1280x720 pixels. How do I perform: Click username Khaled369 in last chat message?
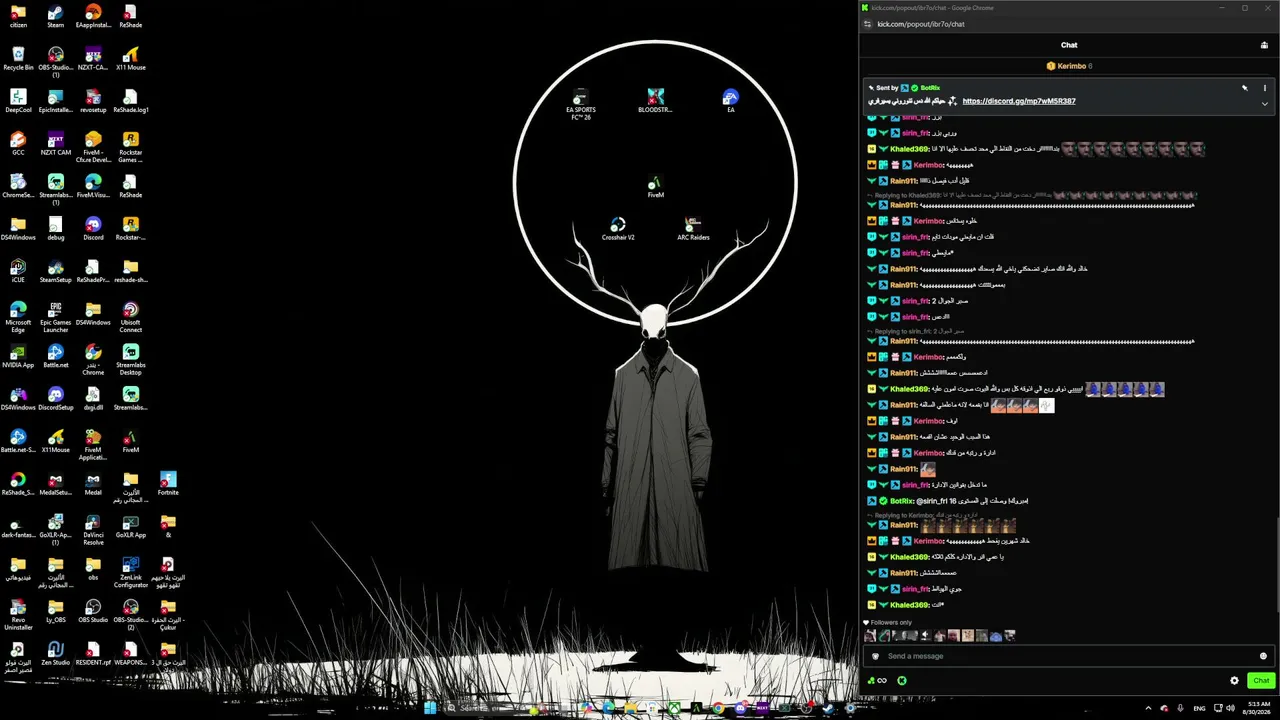click(909, 605)
